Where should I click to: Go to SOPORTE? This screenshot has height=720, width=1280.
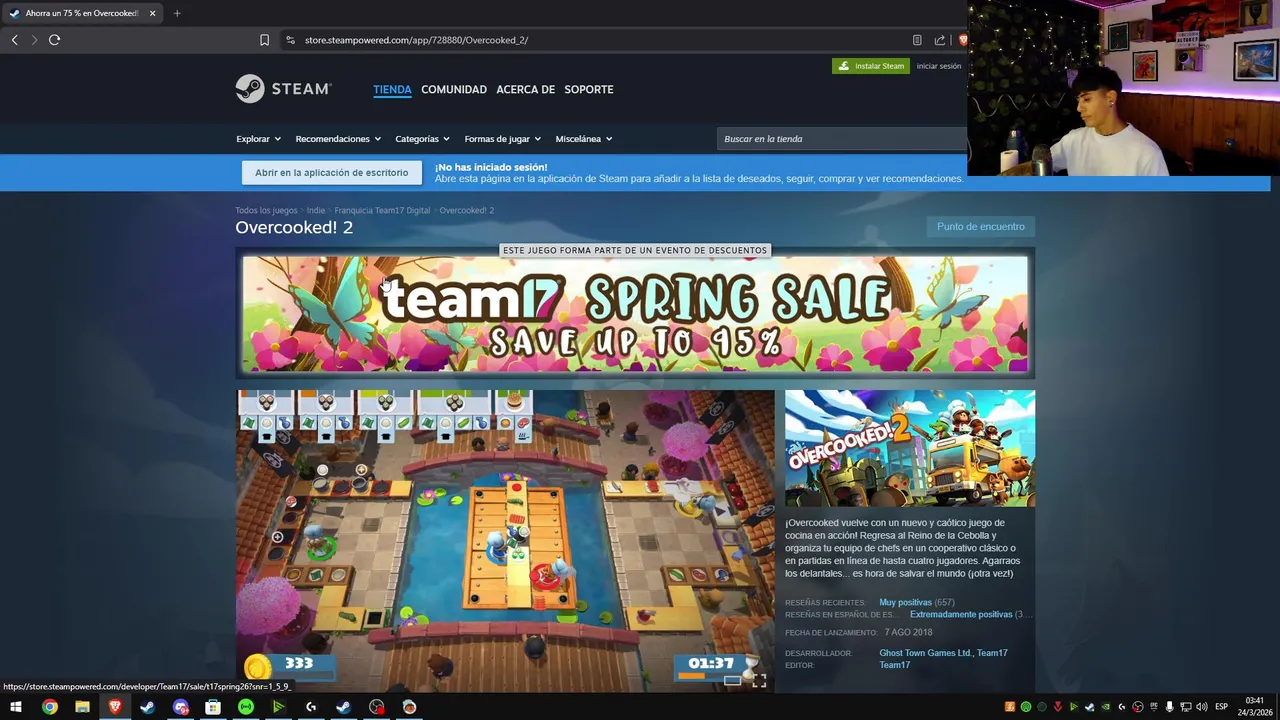589,89
